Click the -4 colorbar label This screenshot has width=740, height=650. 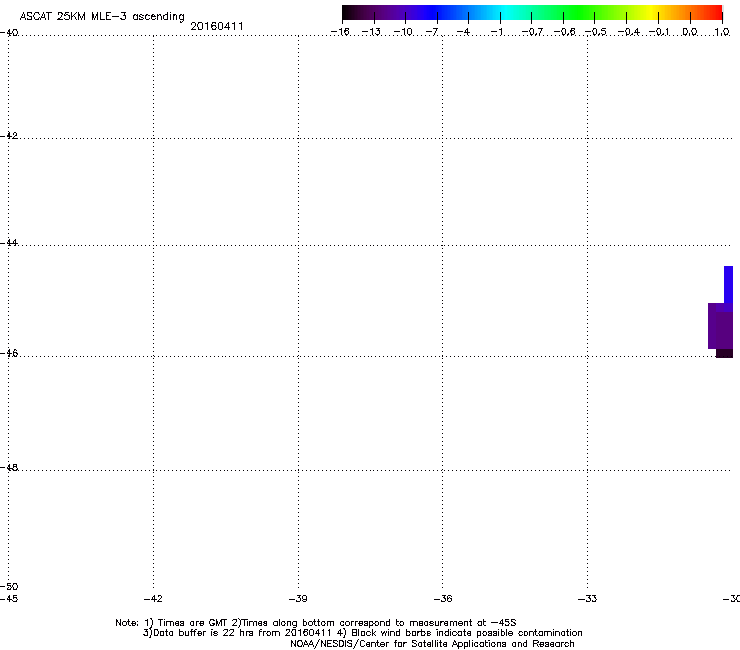[463, 32]
